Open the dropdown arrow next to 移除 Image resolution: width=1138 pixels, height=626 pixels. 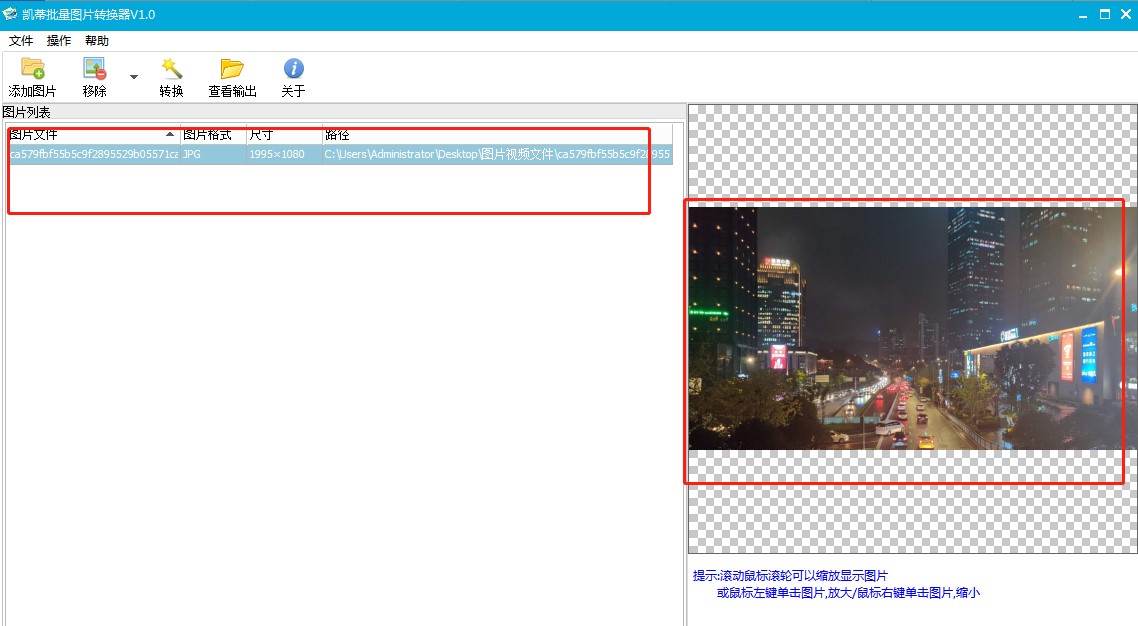pyautogui.click(x=134, y=77)
